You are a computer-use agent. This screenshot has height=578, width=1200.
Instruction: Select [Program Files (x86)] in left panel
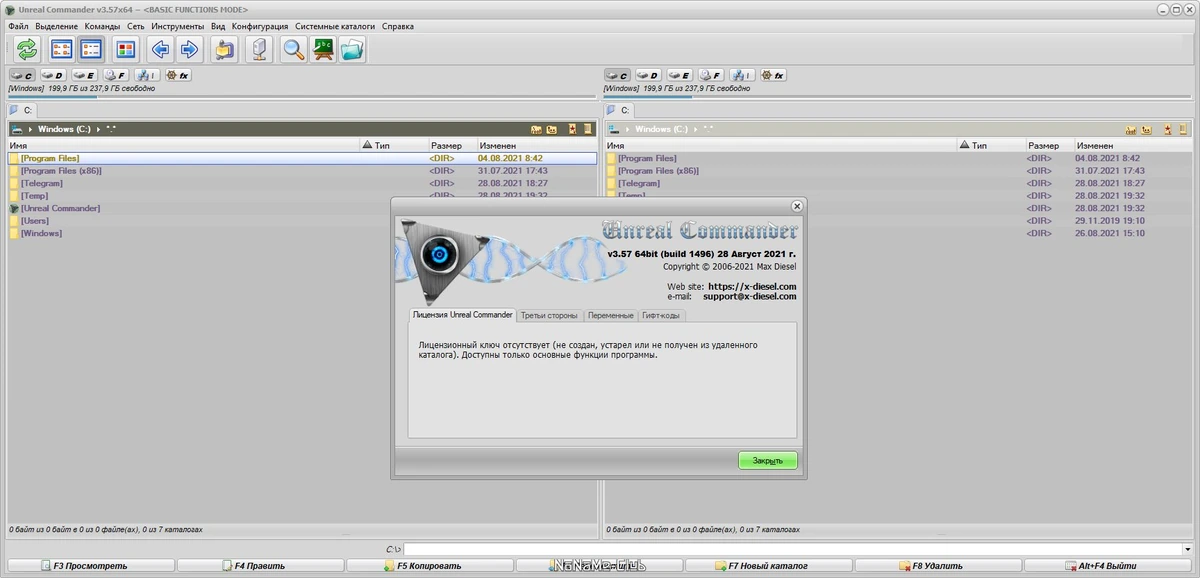(x=61, y=171)
